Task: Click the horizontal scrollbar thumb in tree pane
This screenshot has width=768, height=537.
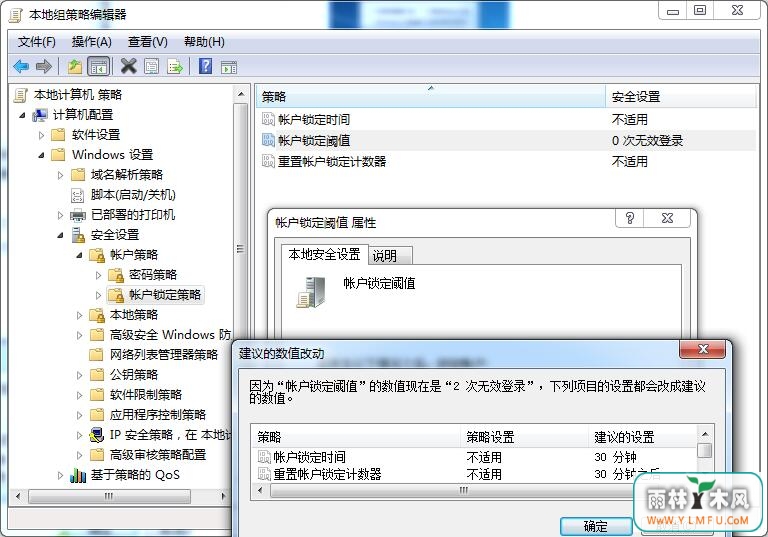Action: tap(109, 496)
